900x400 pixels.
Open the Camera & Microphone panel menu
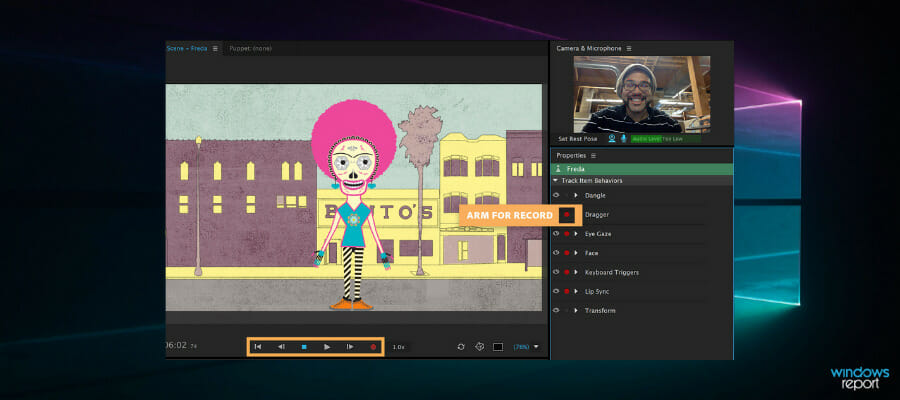click(629, 49)
